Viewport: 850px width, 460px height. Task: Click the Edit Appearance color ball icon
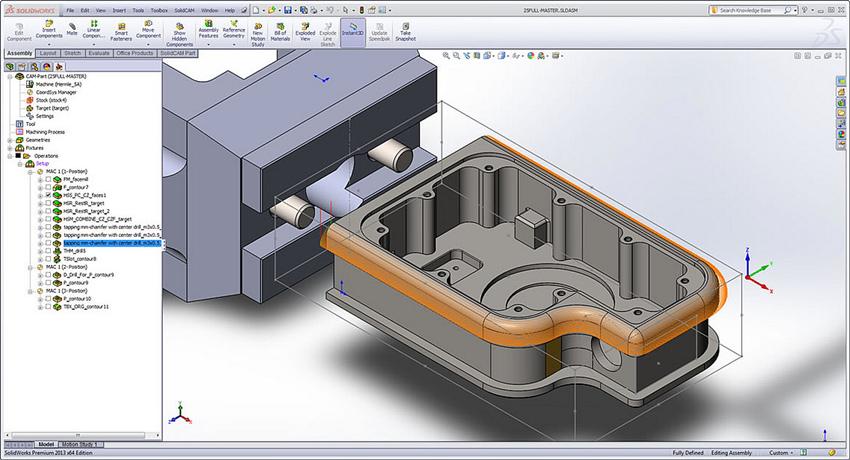[x=531, y=55]
